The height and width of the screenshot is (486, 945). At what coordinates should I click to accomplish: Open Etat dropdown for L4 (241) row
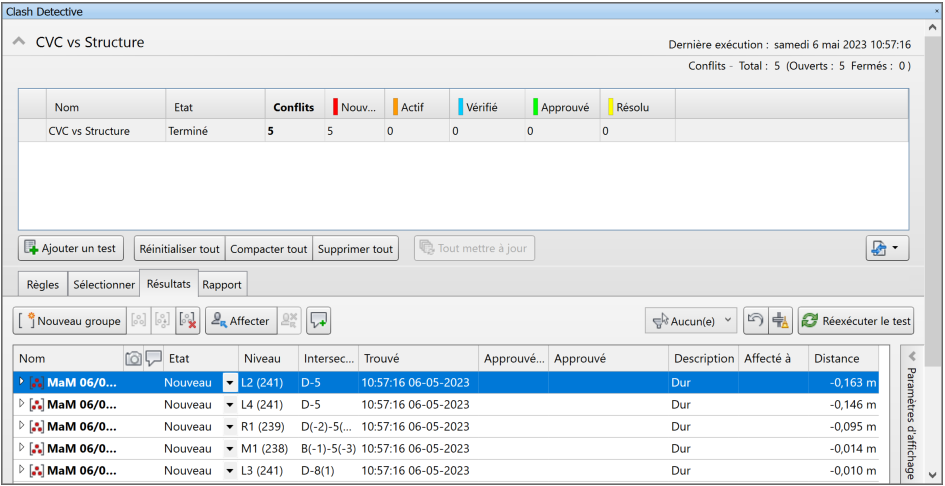click(x=230, y=405)
